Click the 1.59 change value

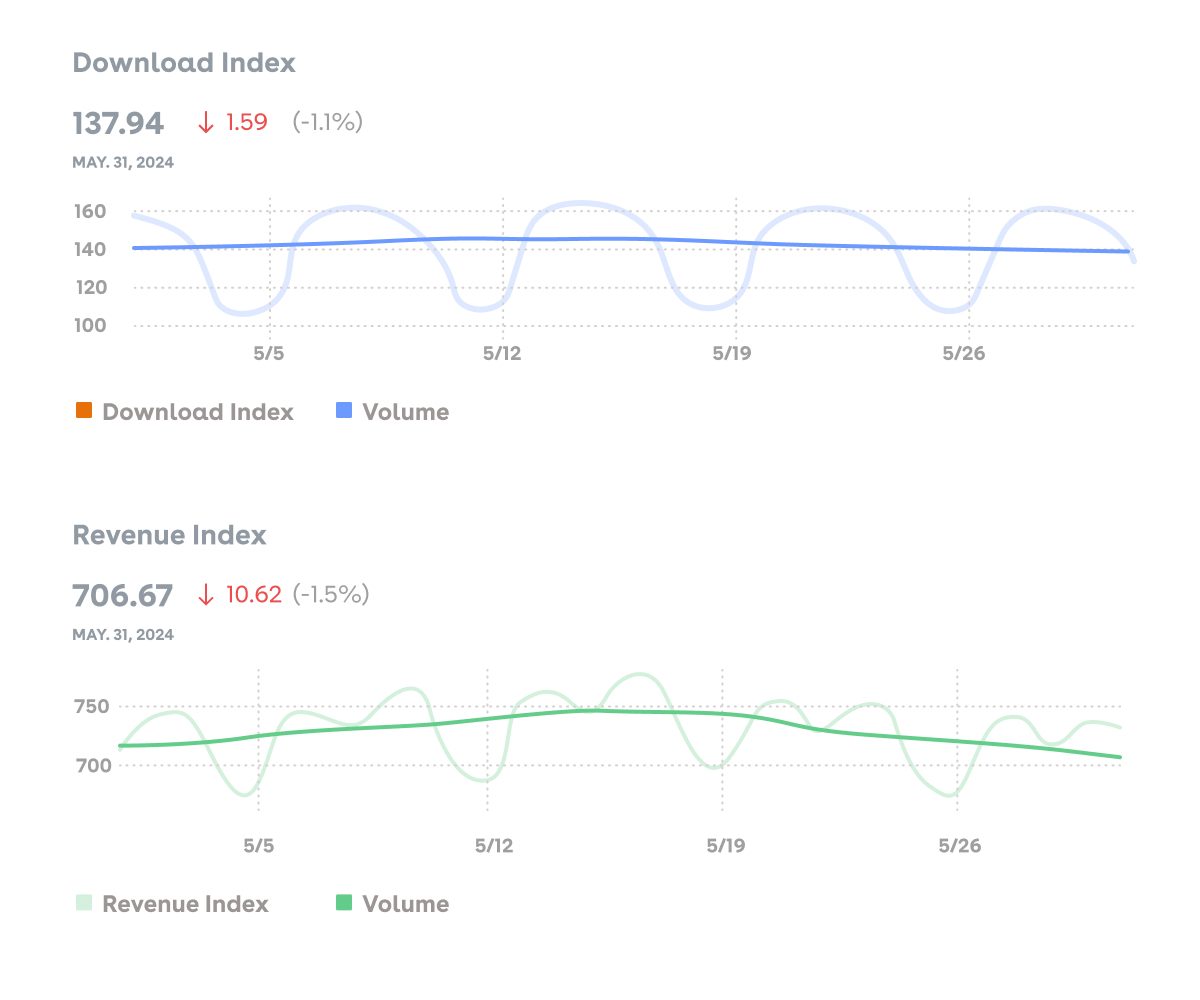click(x=246, y=122)
